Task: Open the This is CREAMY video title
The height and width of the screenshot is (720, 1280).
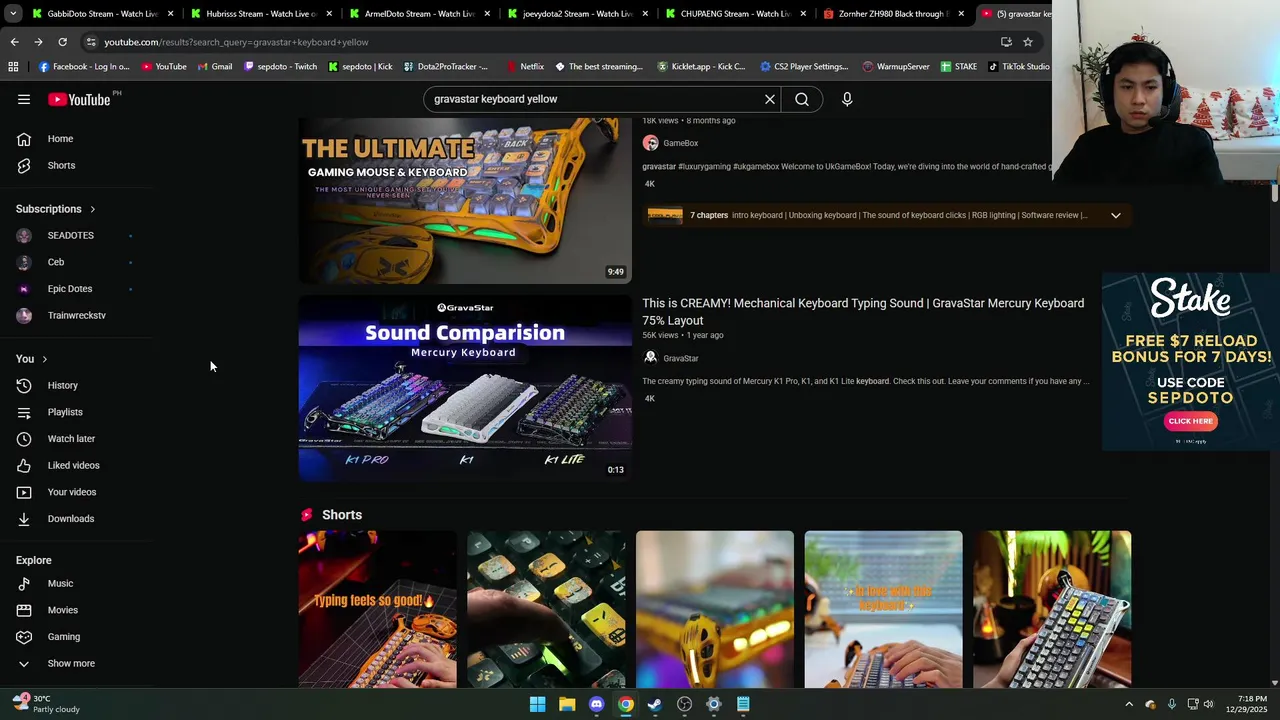Action: pos(863,312)
